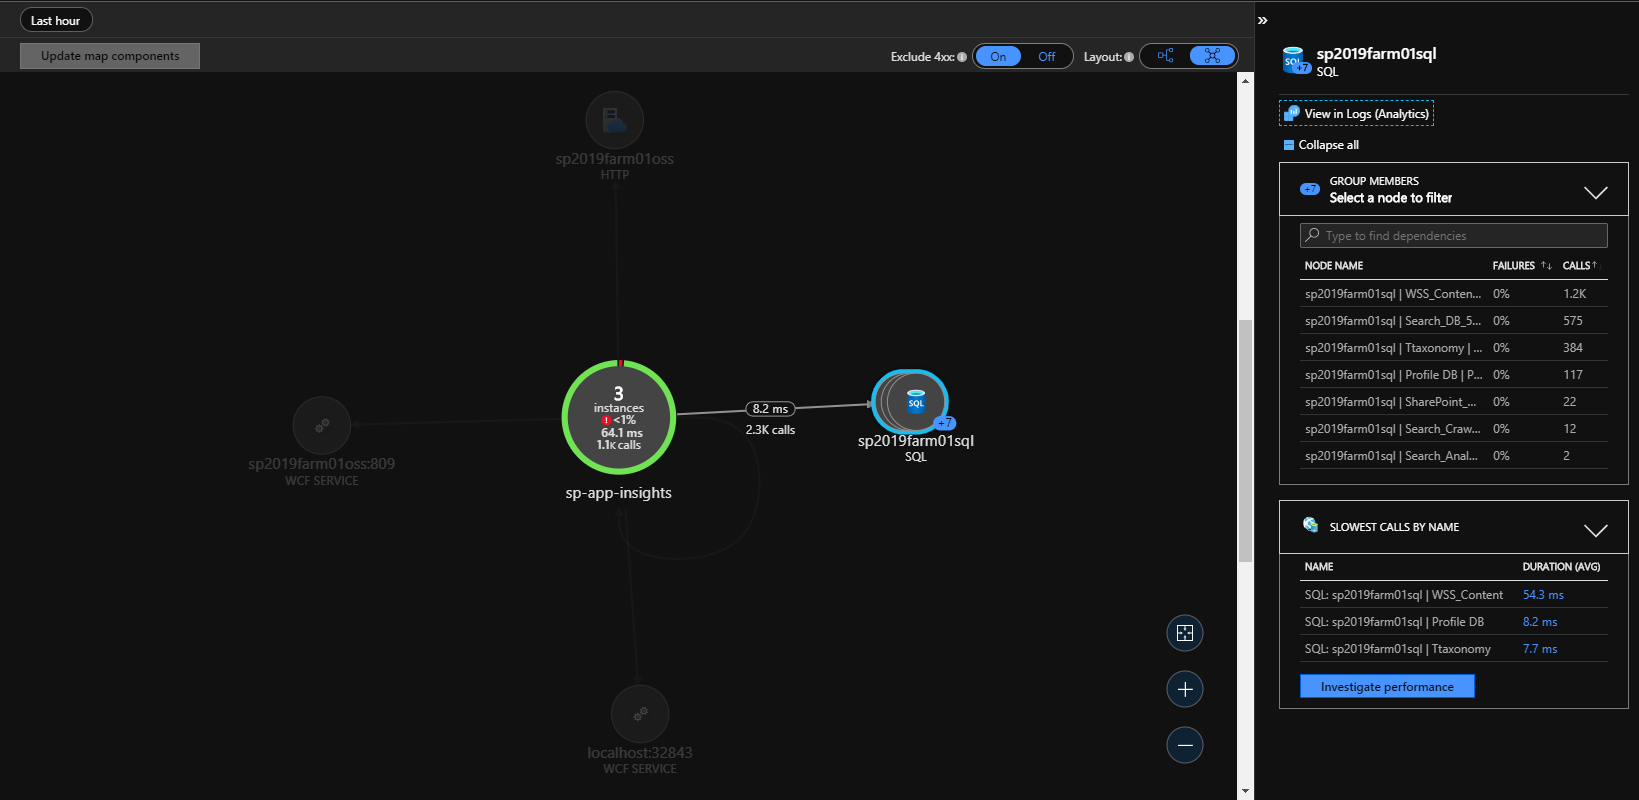This screenshot has height=800, width=1639.
Task: Open the Last hour time range selector
Action: point(56,20)
